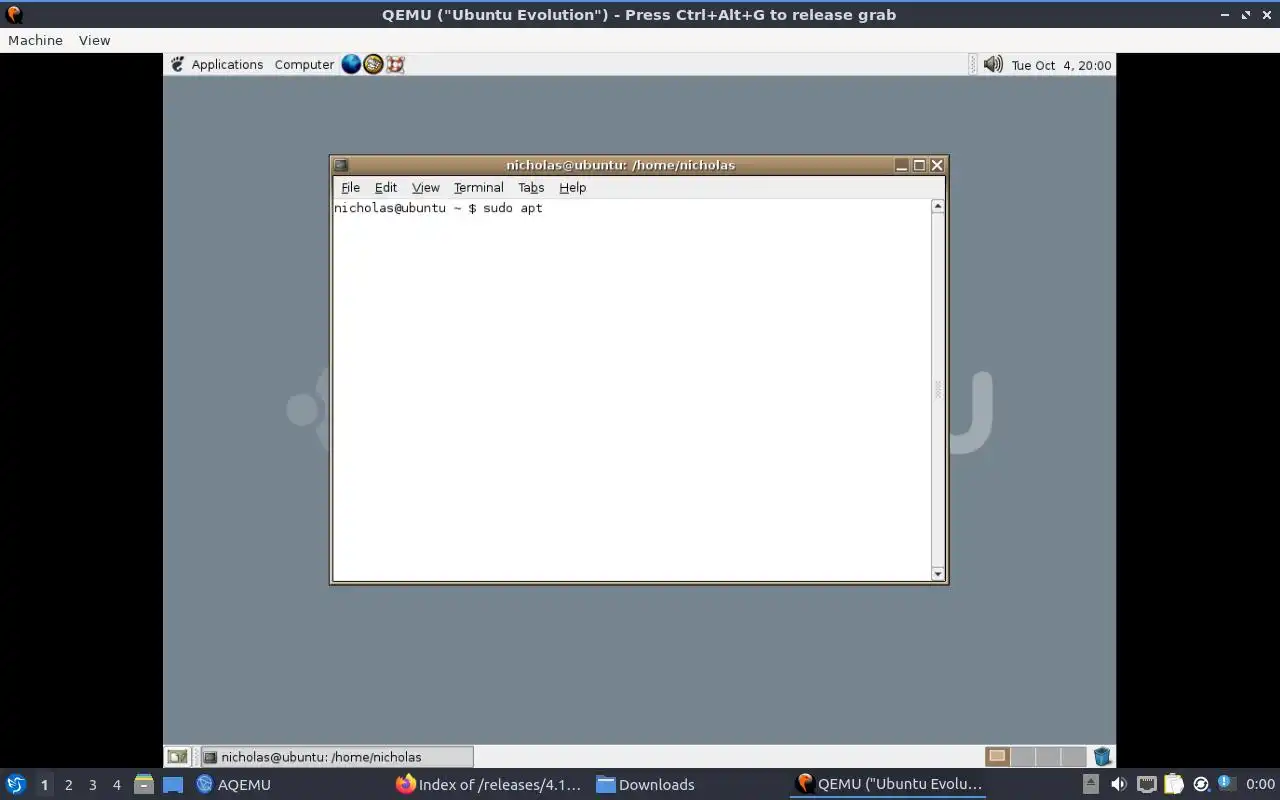The image size is (1280, 800).
Task: Launch the blue globe web browser icon
Action: pos(351,64)
